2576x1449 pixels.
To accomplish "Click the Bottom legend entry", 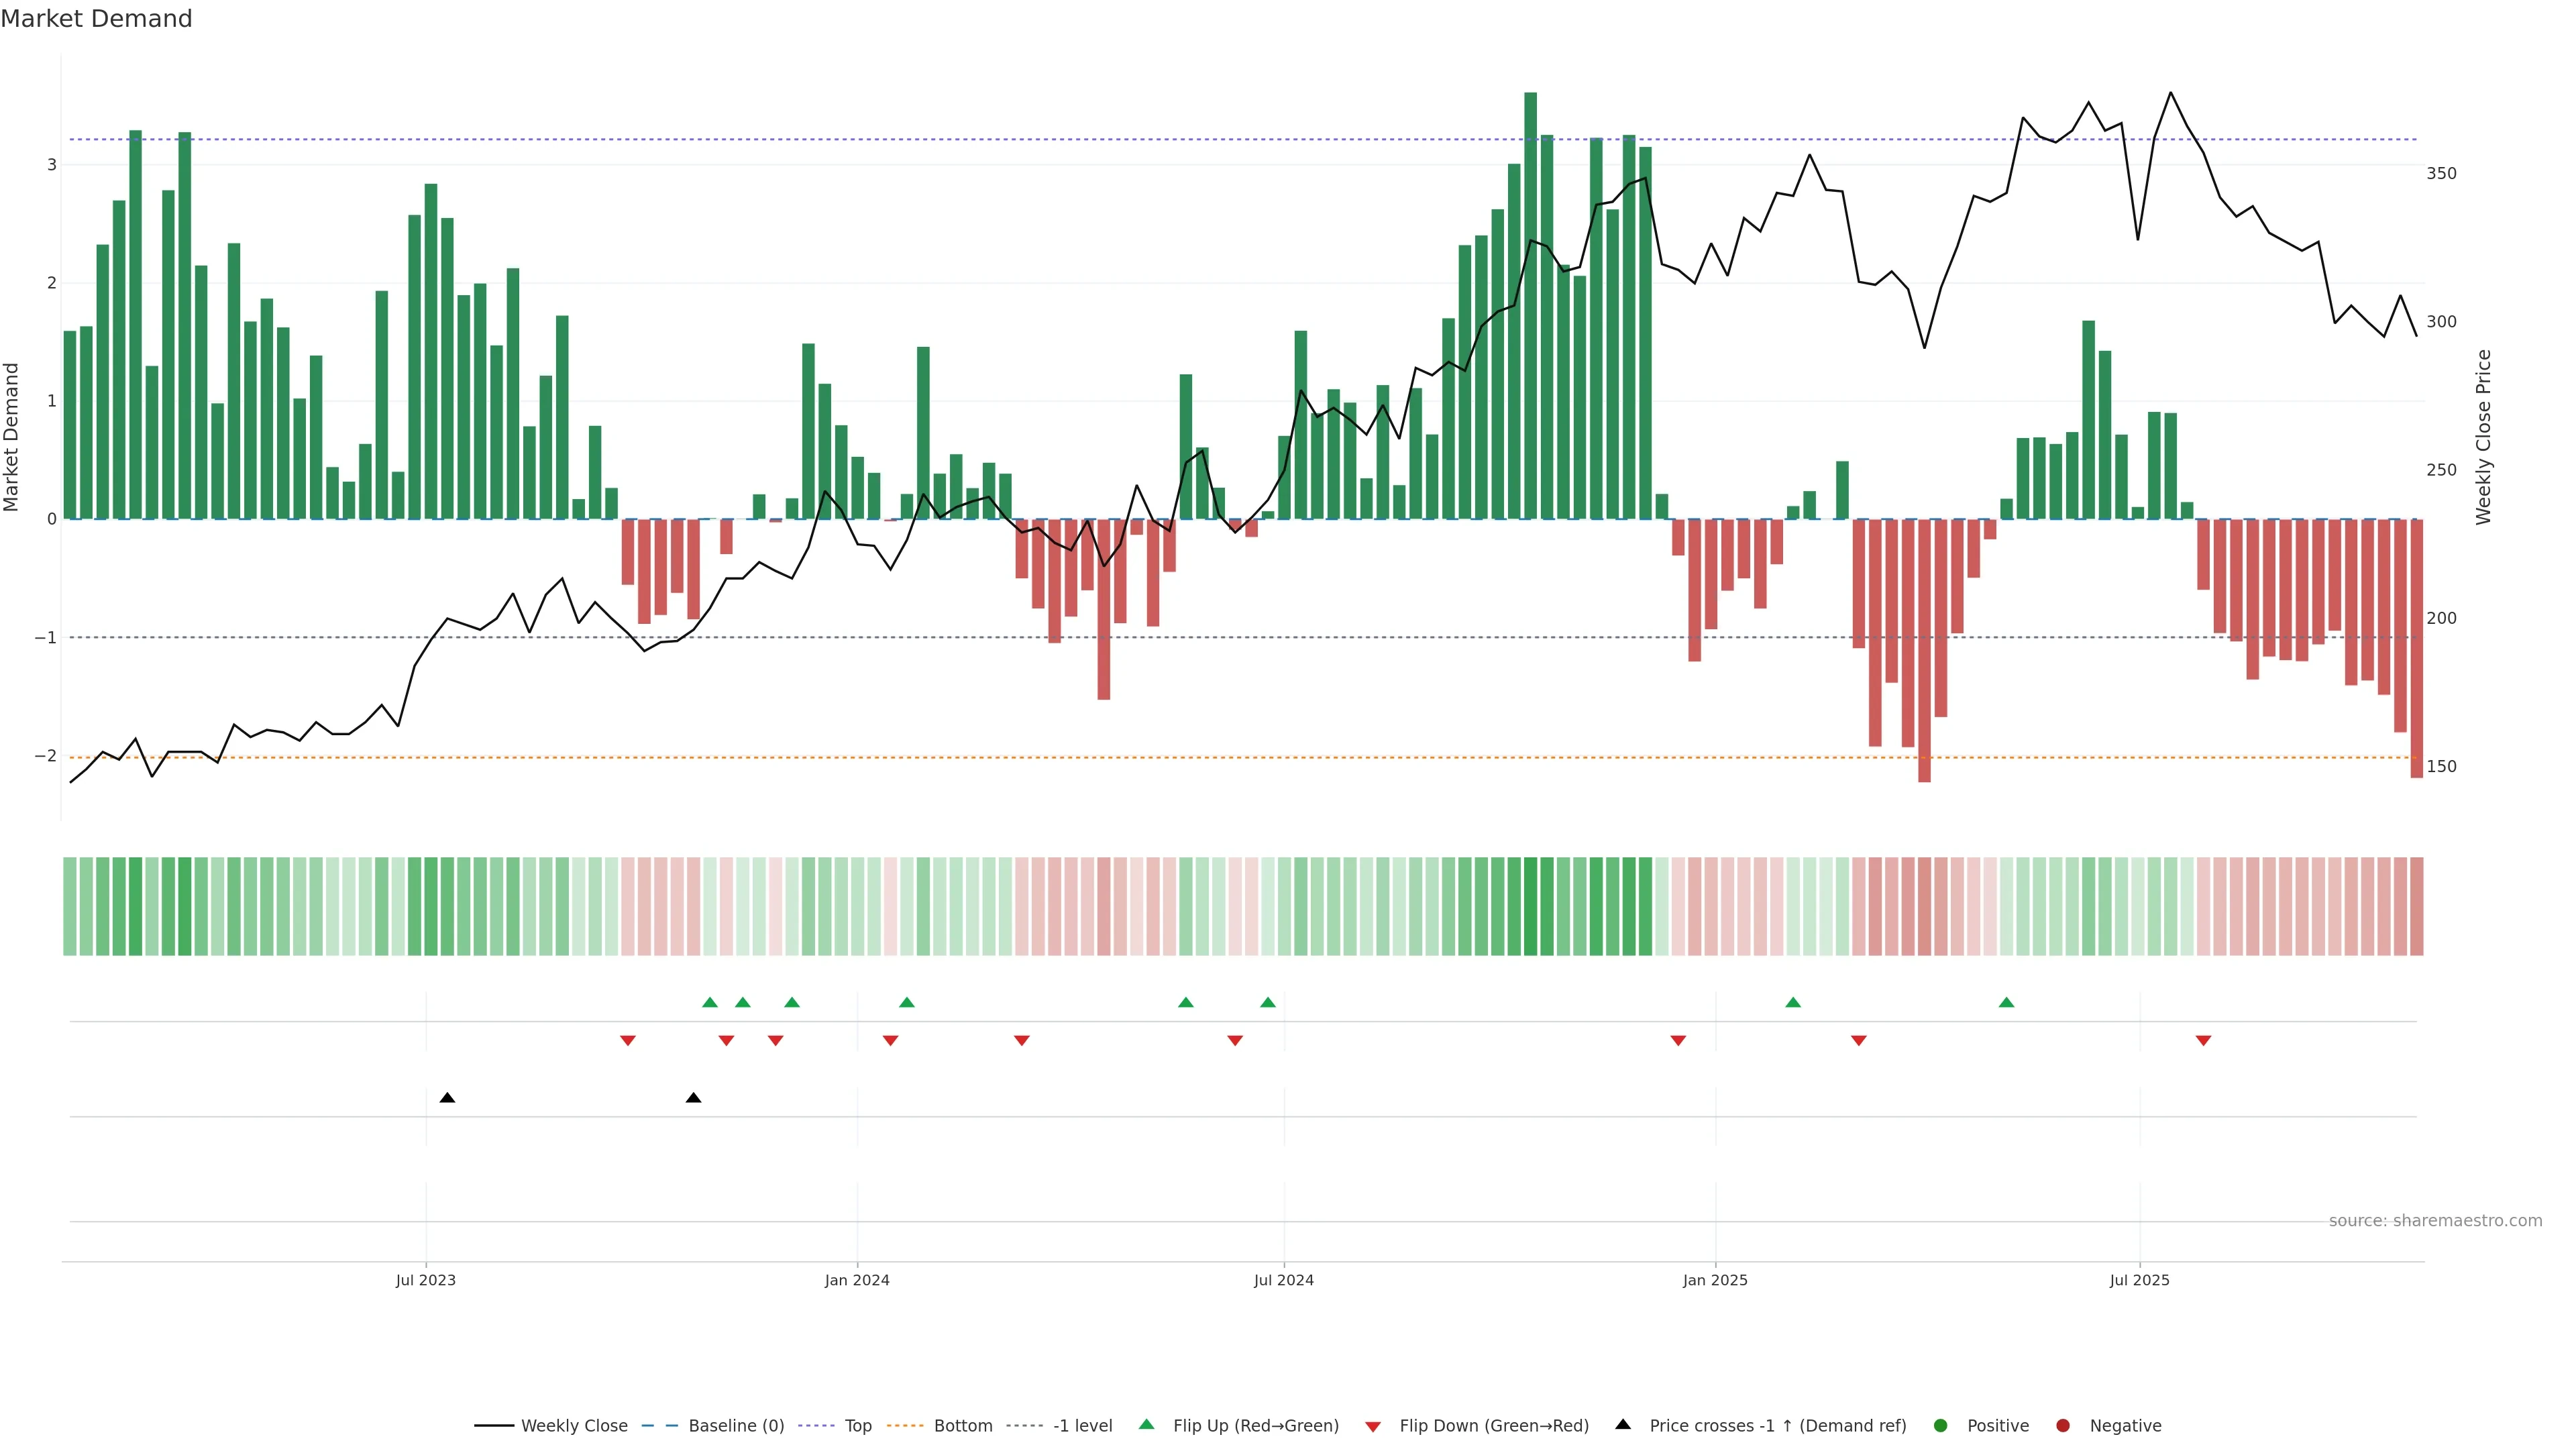I will coord(962,1425).
